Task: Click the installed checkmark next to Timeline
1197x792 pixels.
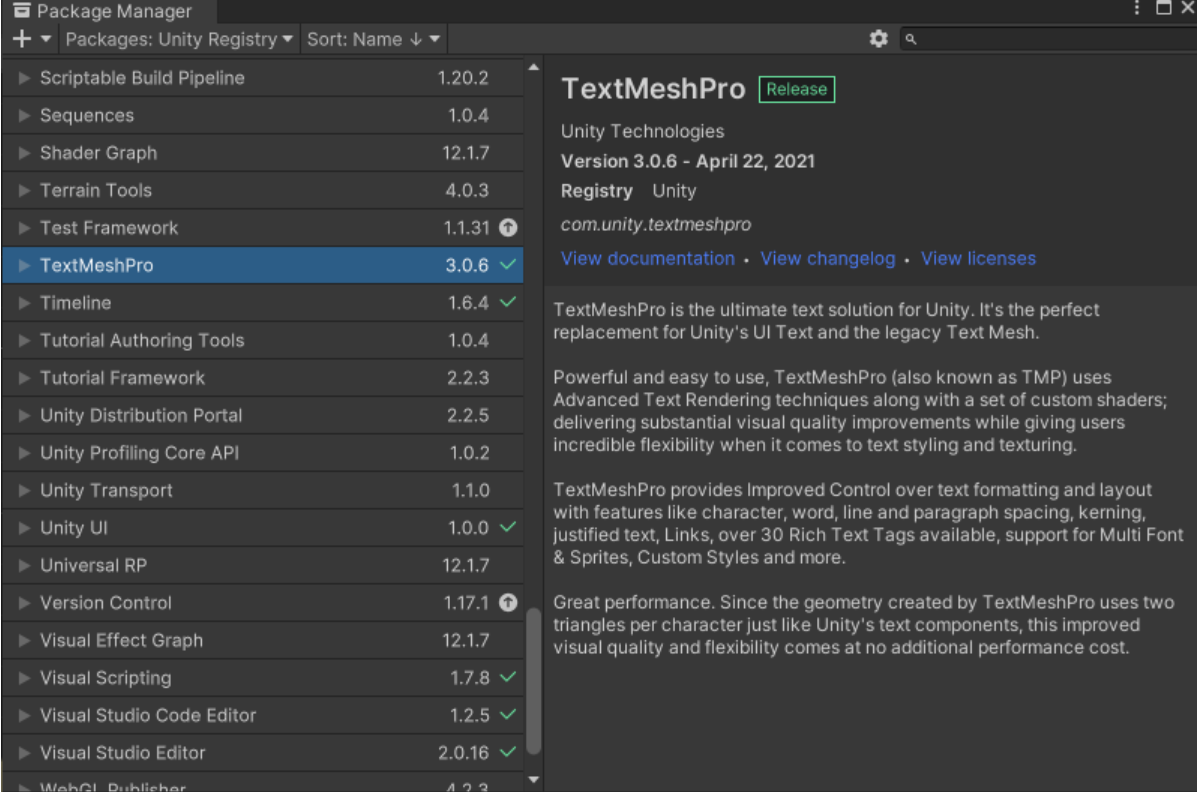Action: 508,302
